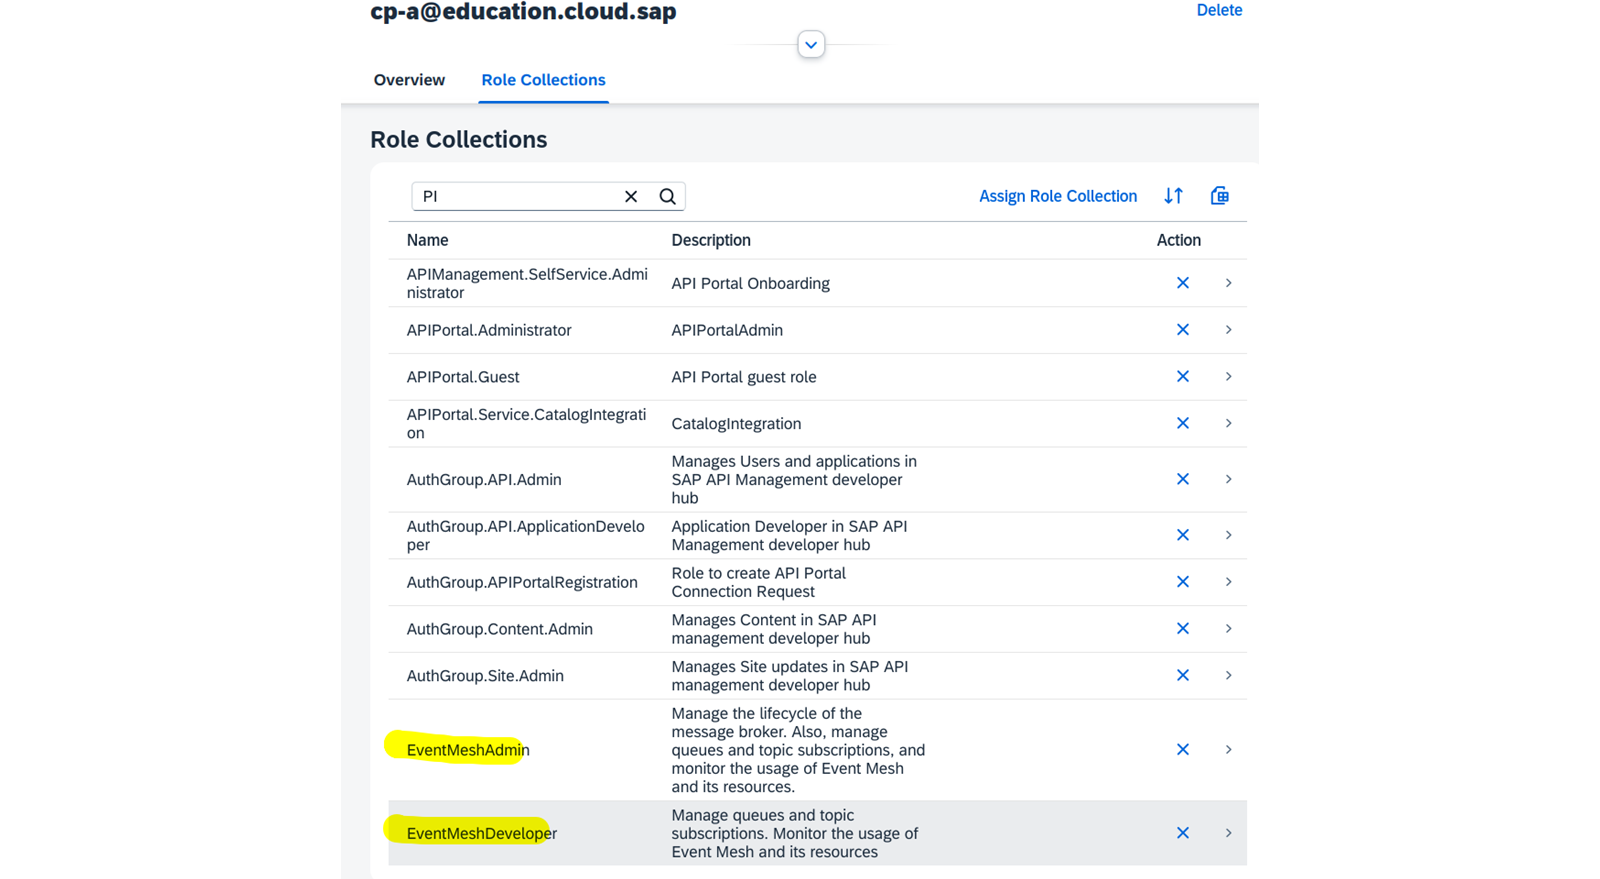Image resolution: width=1600 pixels, height=879 pixels.
Task: Click the Action column header
Action: pyautogui.click(x=1178, y=240)
